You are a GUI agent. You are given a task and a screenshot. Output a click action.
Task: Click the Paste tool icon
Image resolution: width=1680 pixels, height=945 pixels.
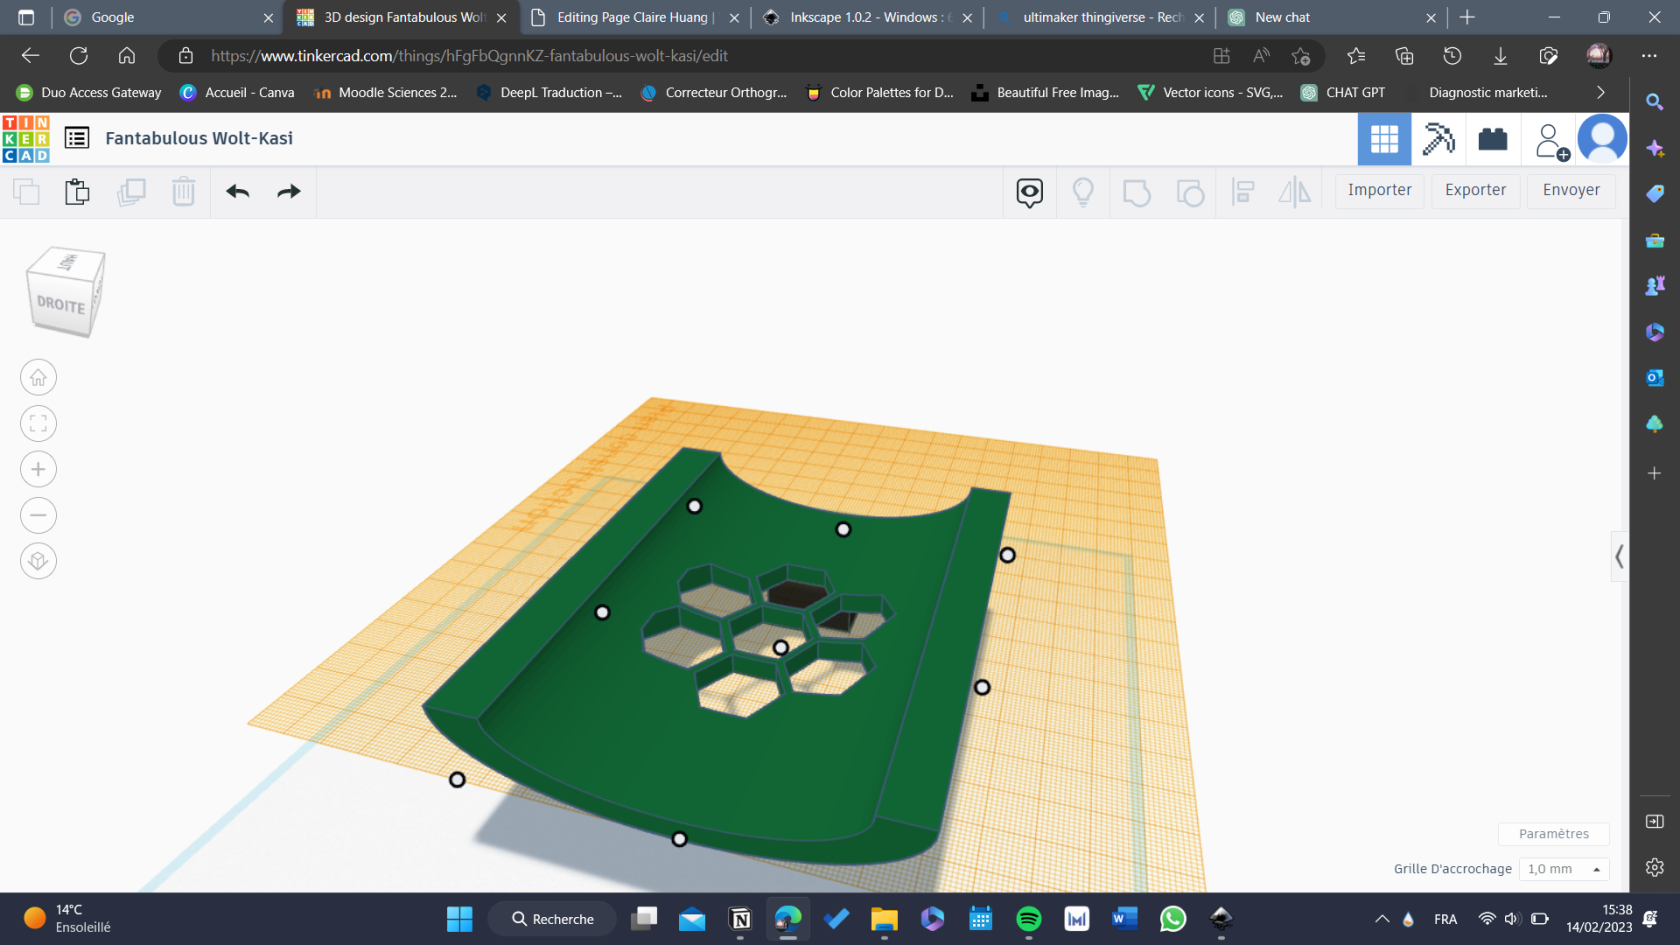pos(77,191)
